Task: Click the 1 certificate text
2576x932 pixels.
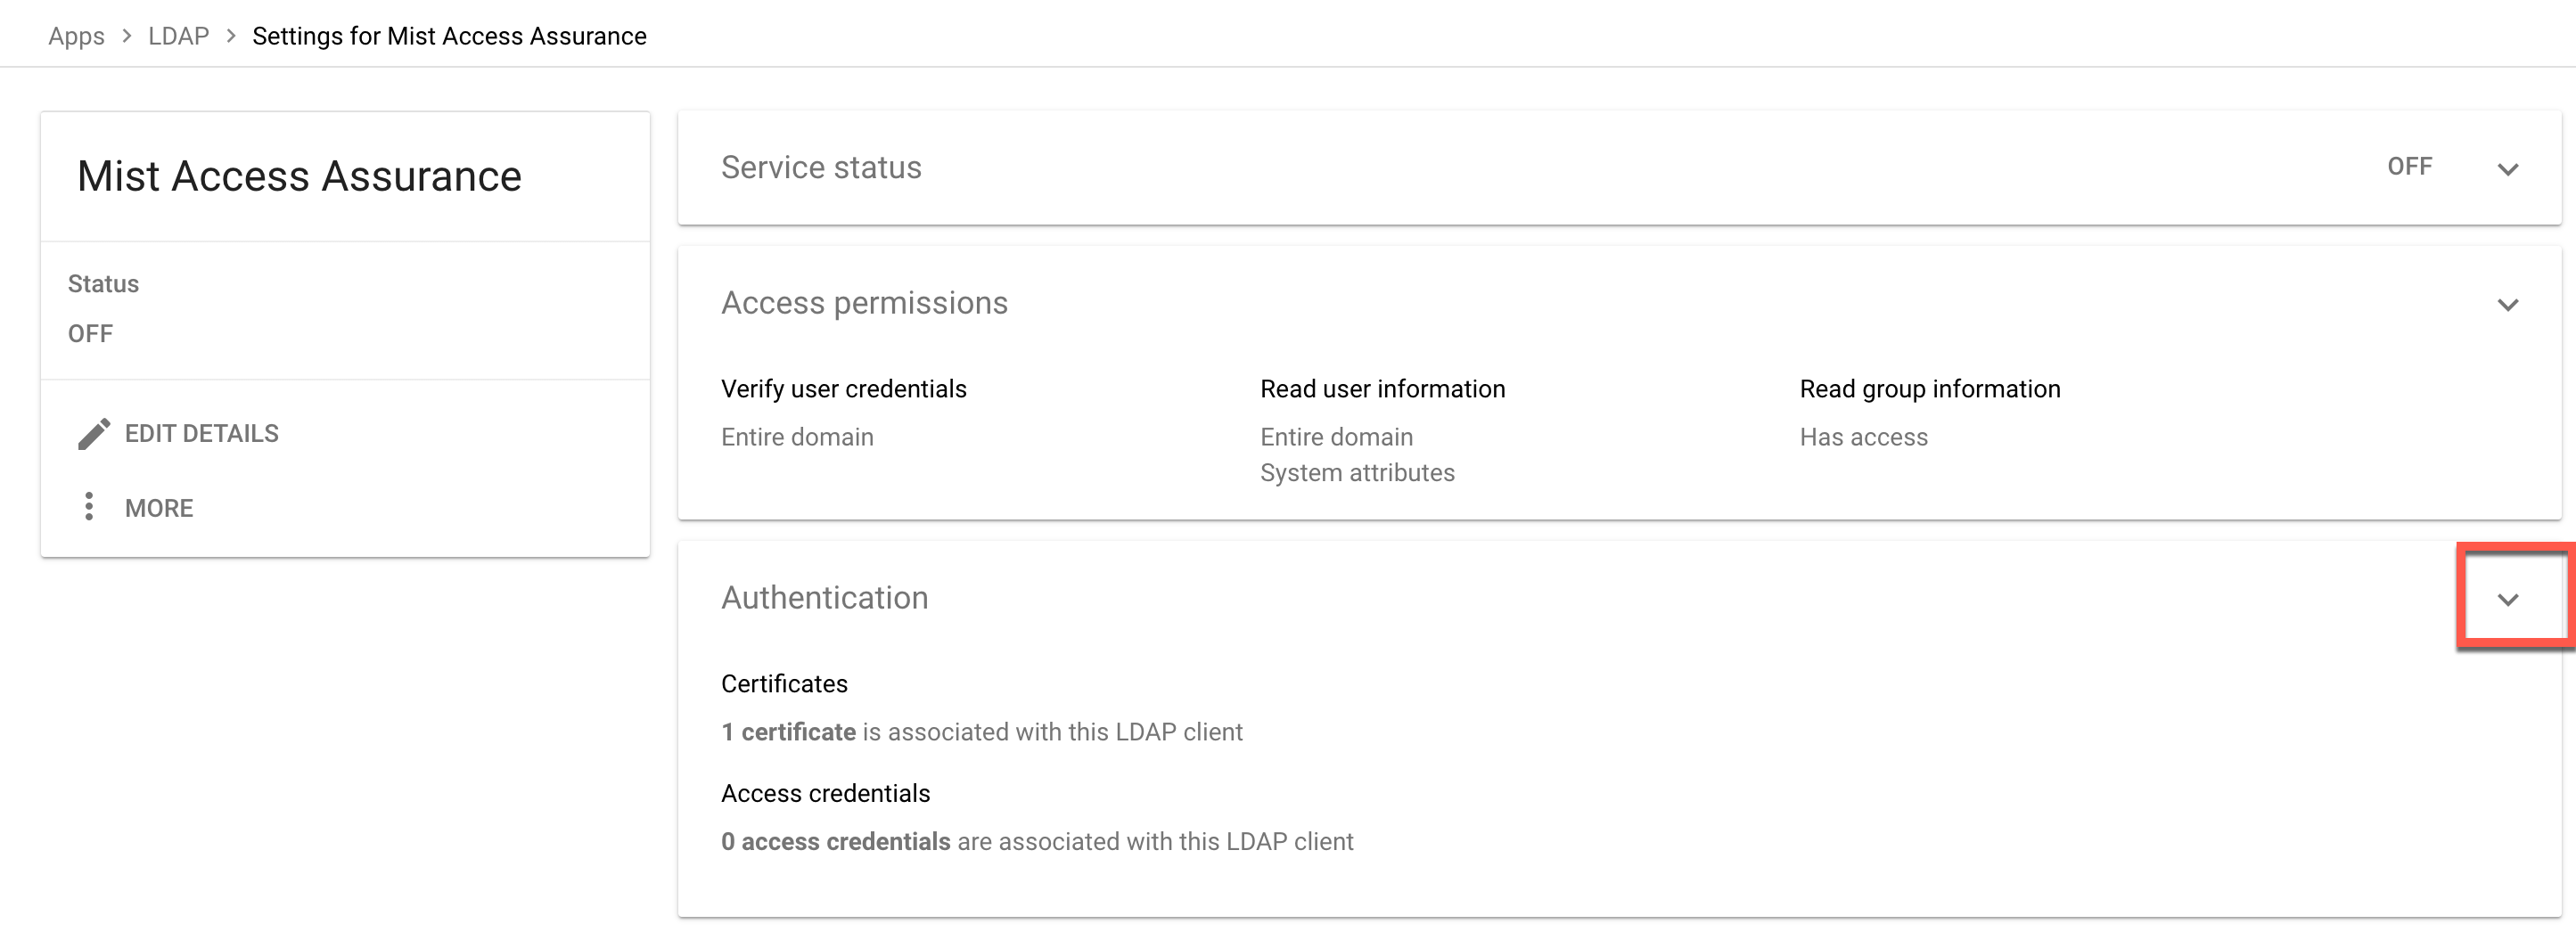Action: 789,731
